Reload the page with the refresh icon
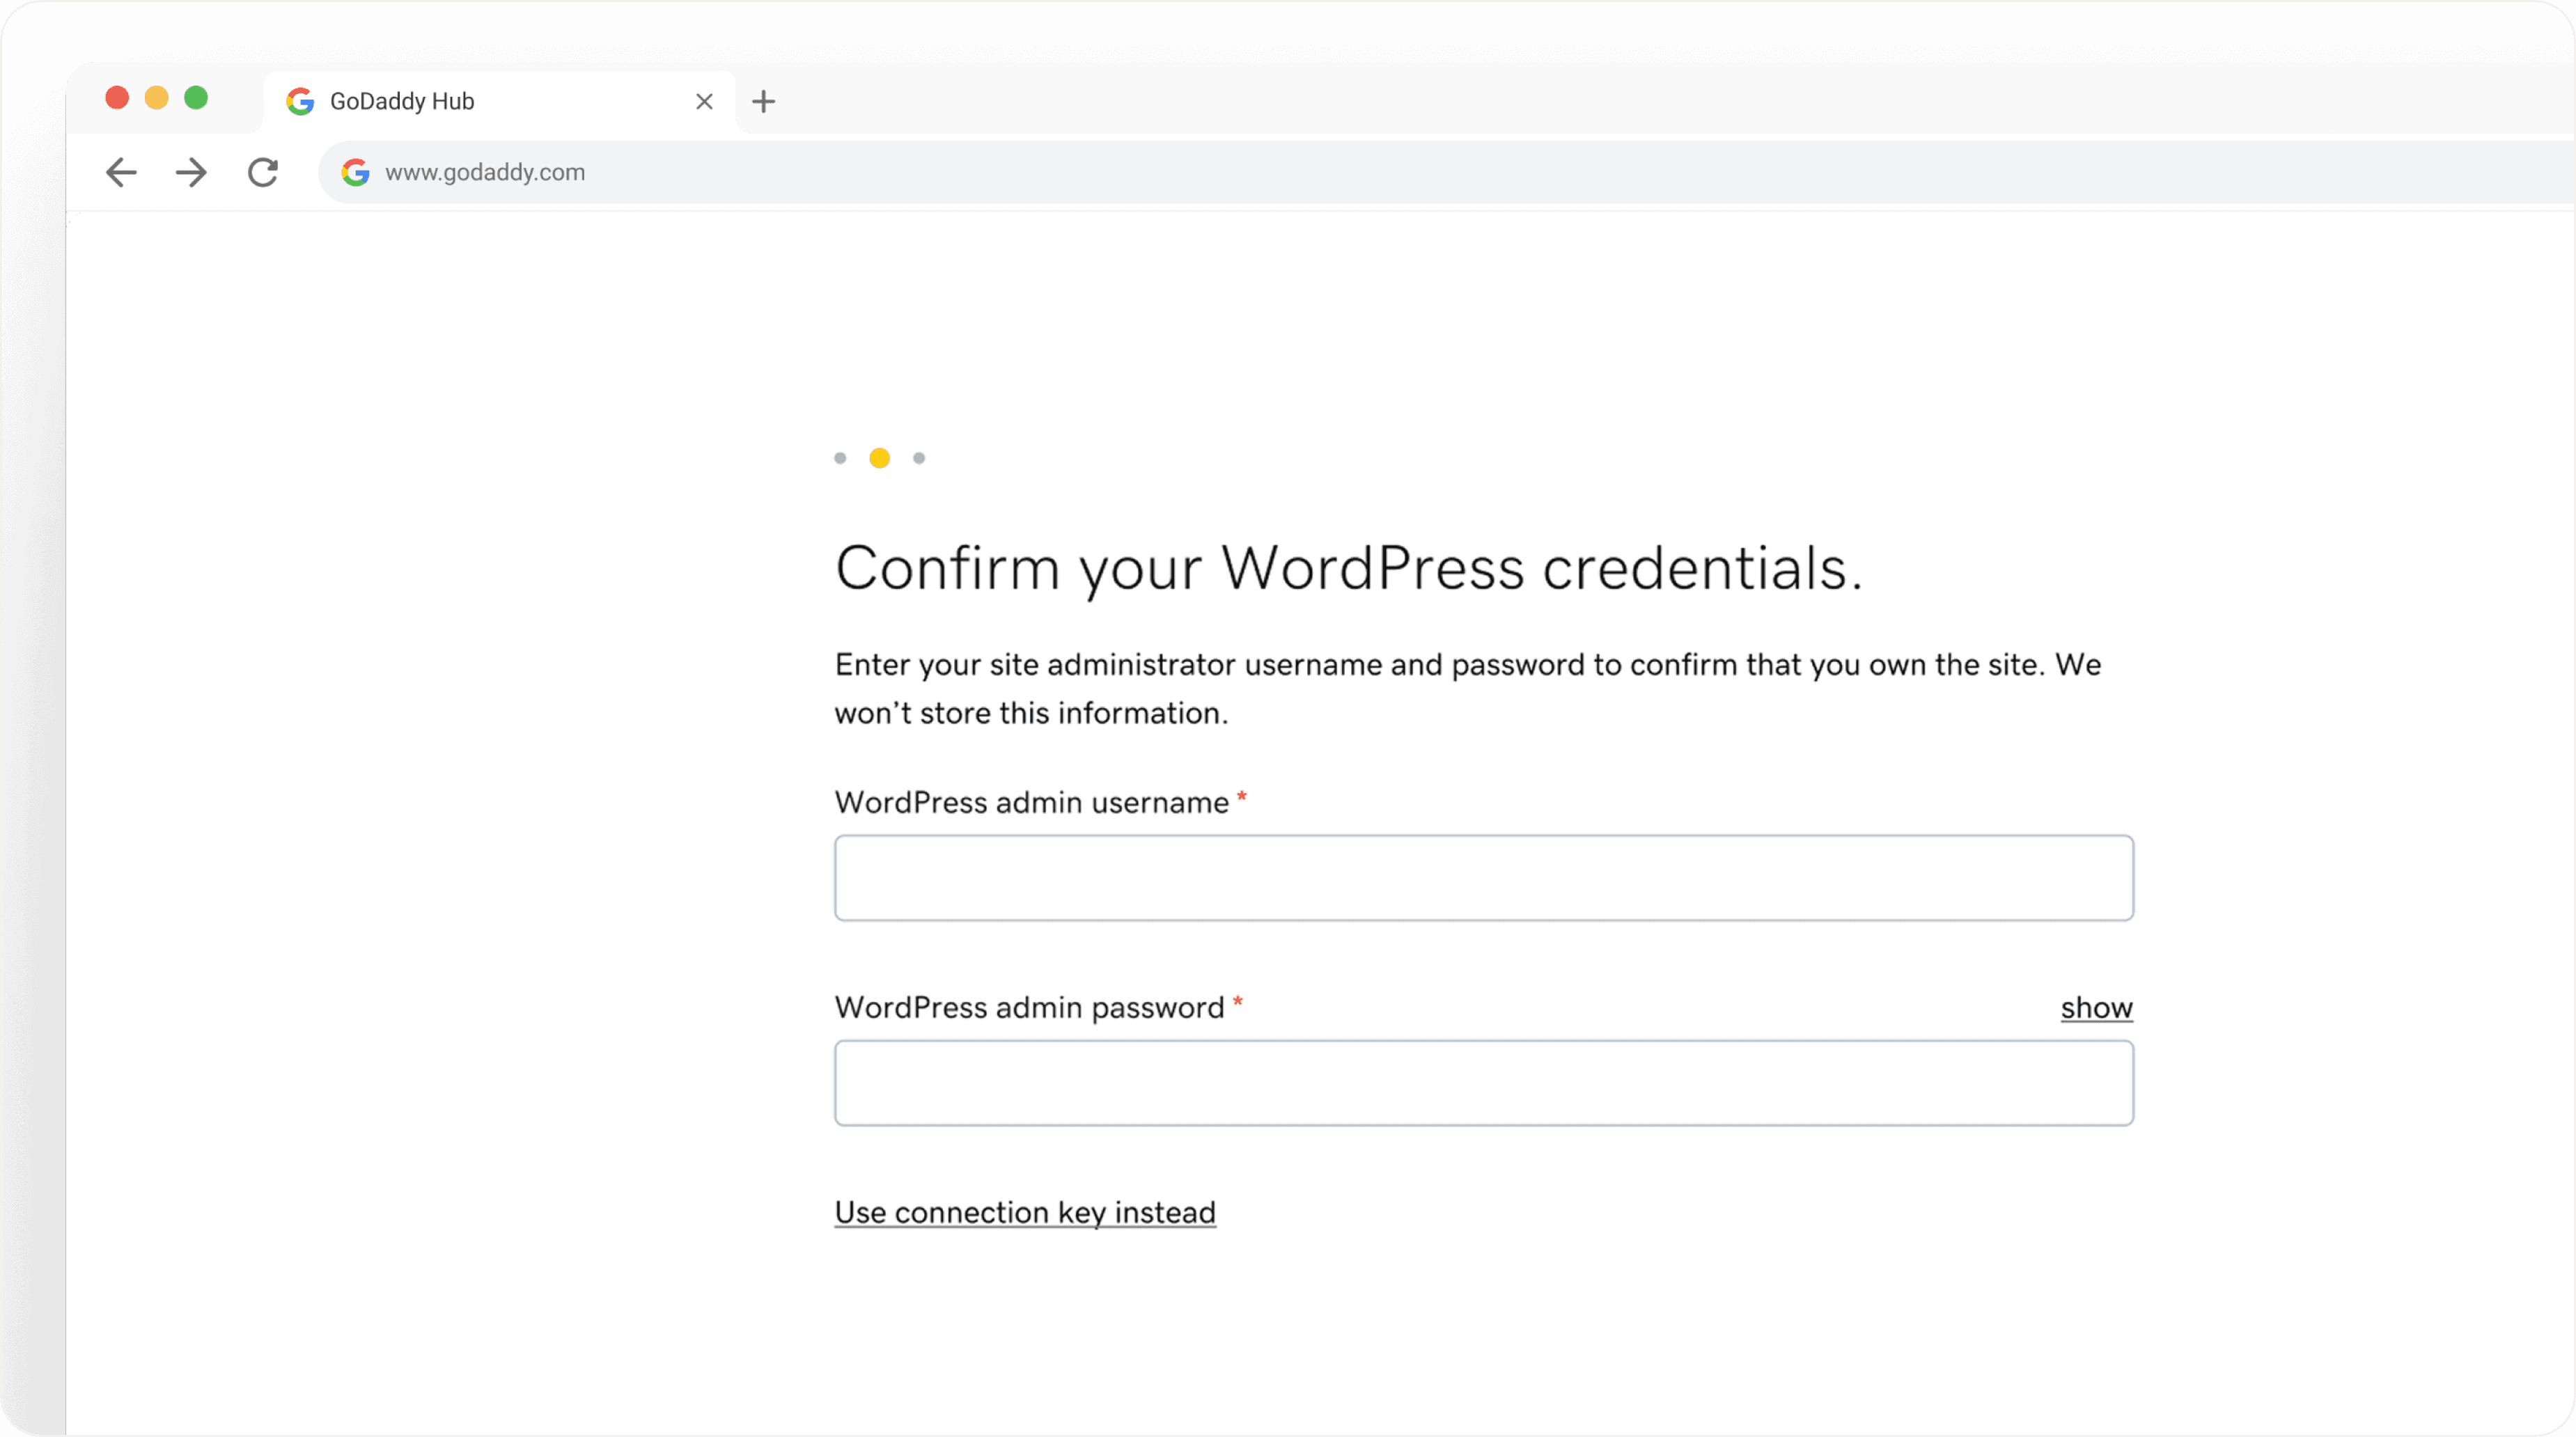 click(263, 172)
